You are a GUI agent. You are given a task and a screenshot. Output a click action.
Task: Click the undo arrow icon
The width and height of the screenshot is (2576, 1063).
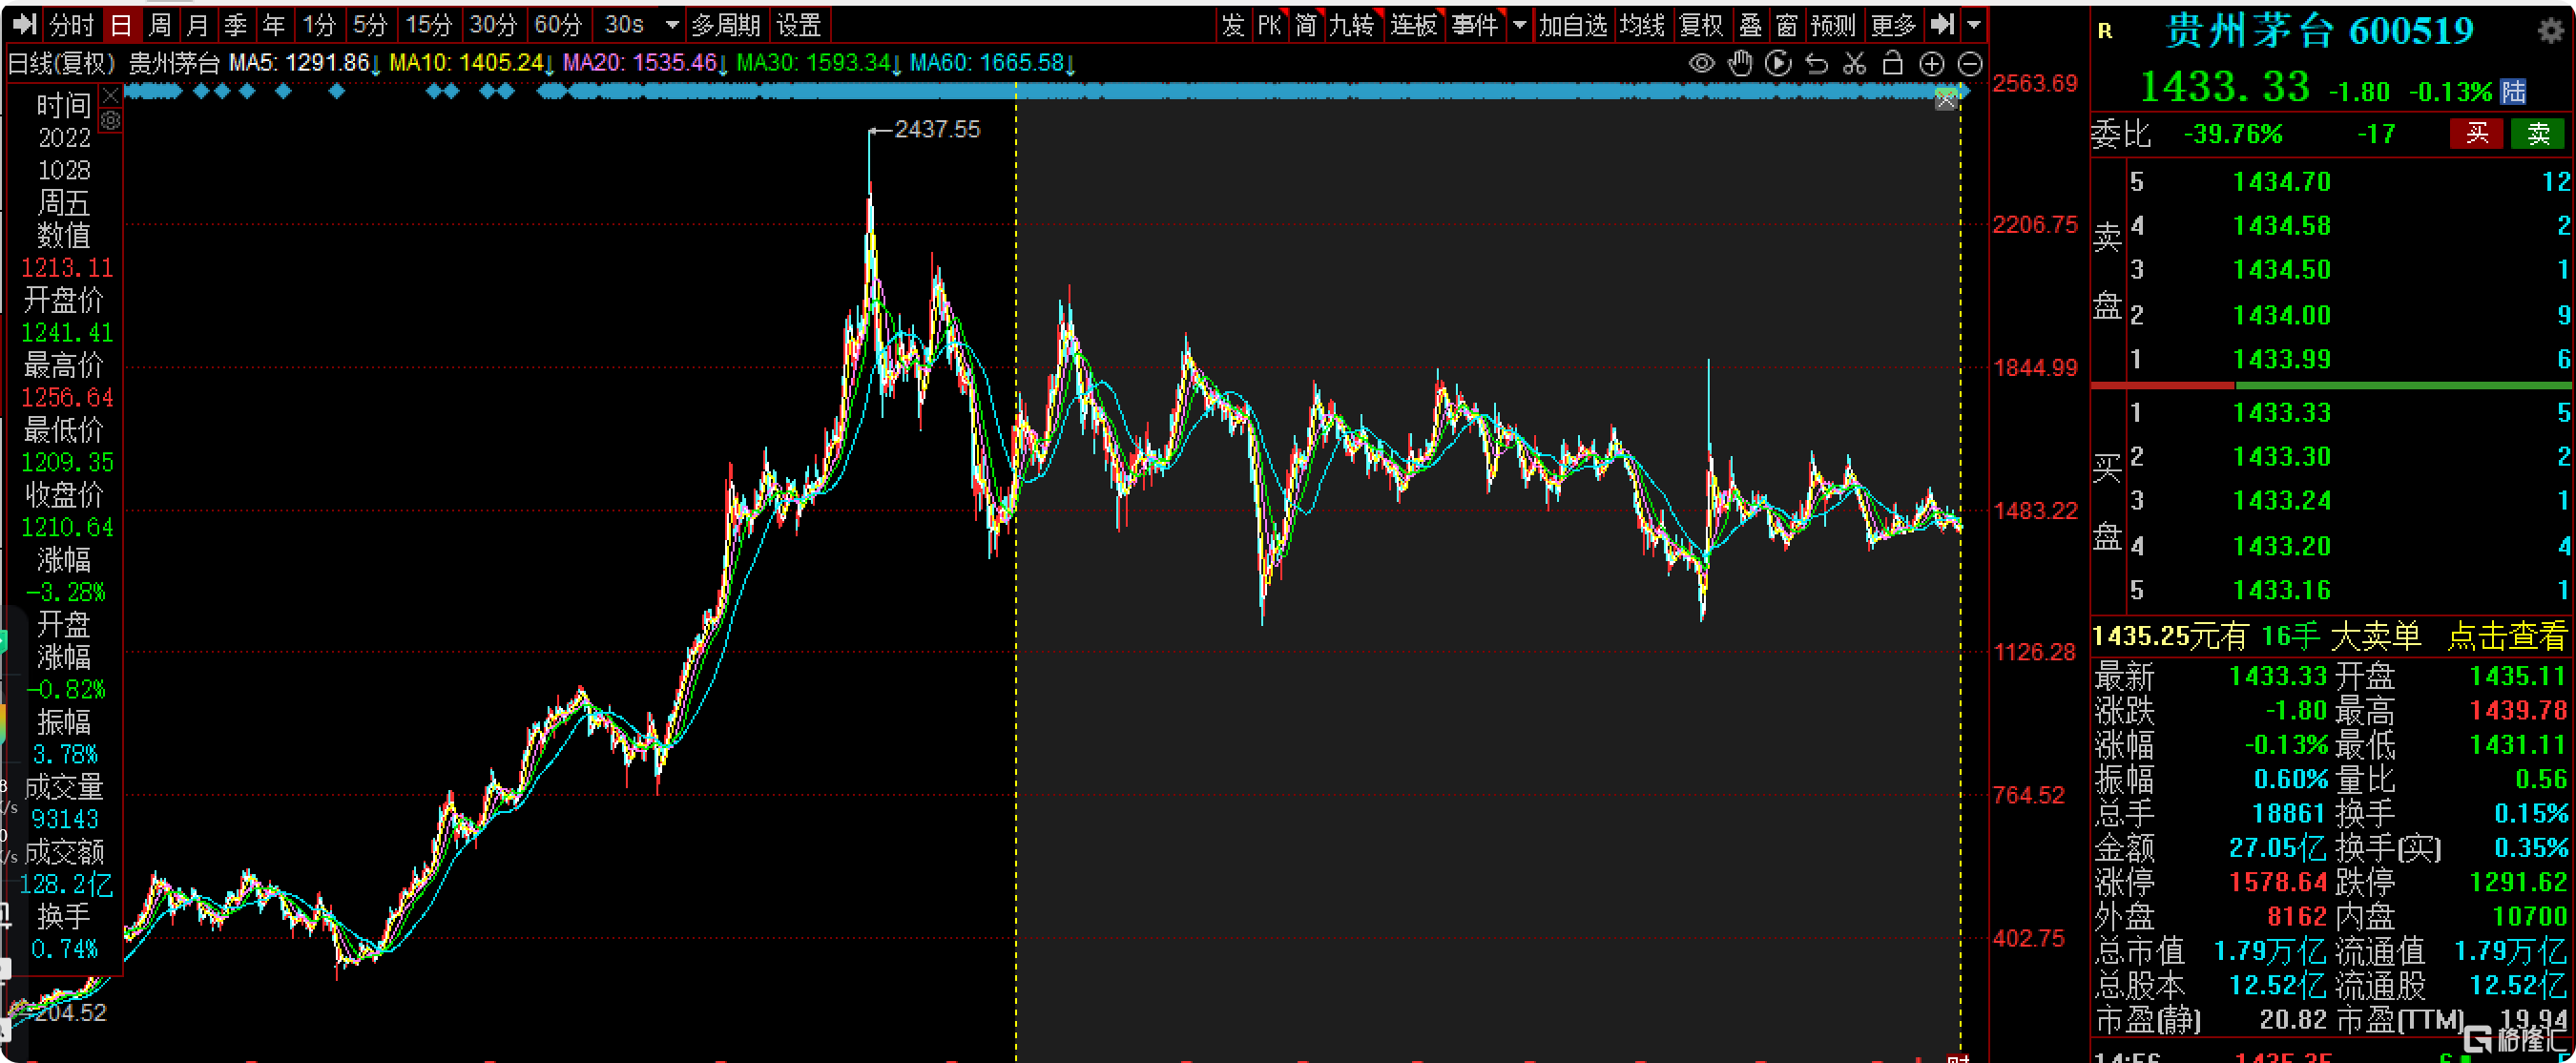(x=1816, y=64)
